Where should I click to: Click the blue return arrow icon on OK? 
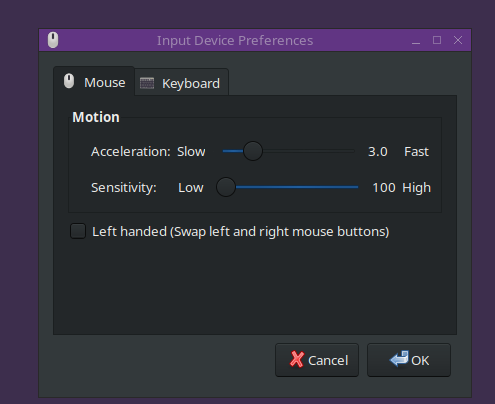[399, 359]
